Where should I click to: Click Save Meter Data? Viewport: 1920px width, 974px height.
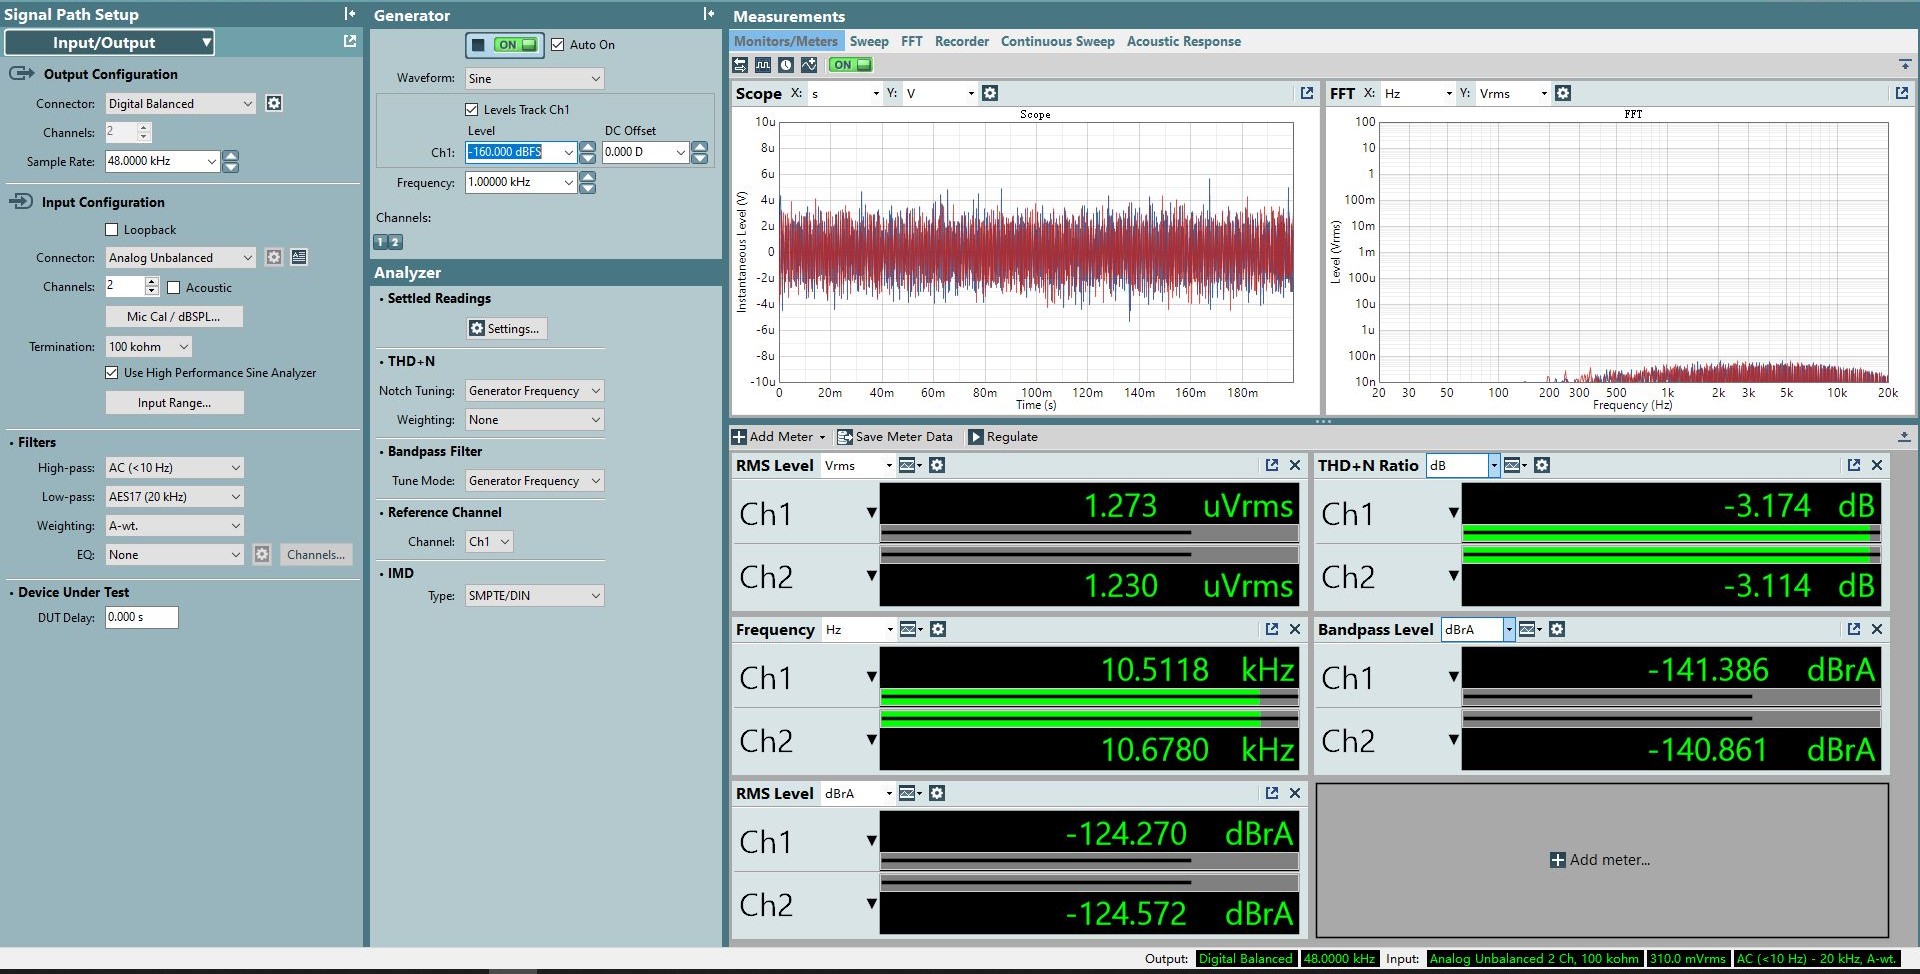(895, 437)
